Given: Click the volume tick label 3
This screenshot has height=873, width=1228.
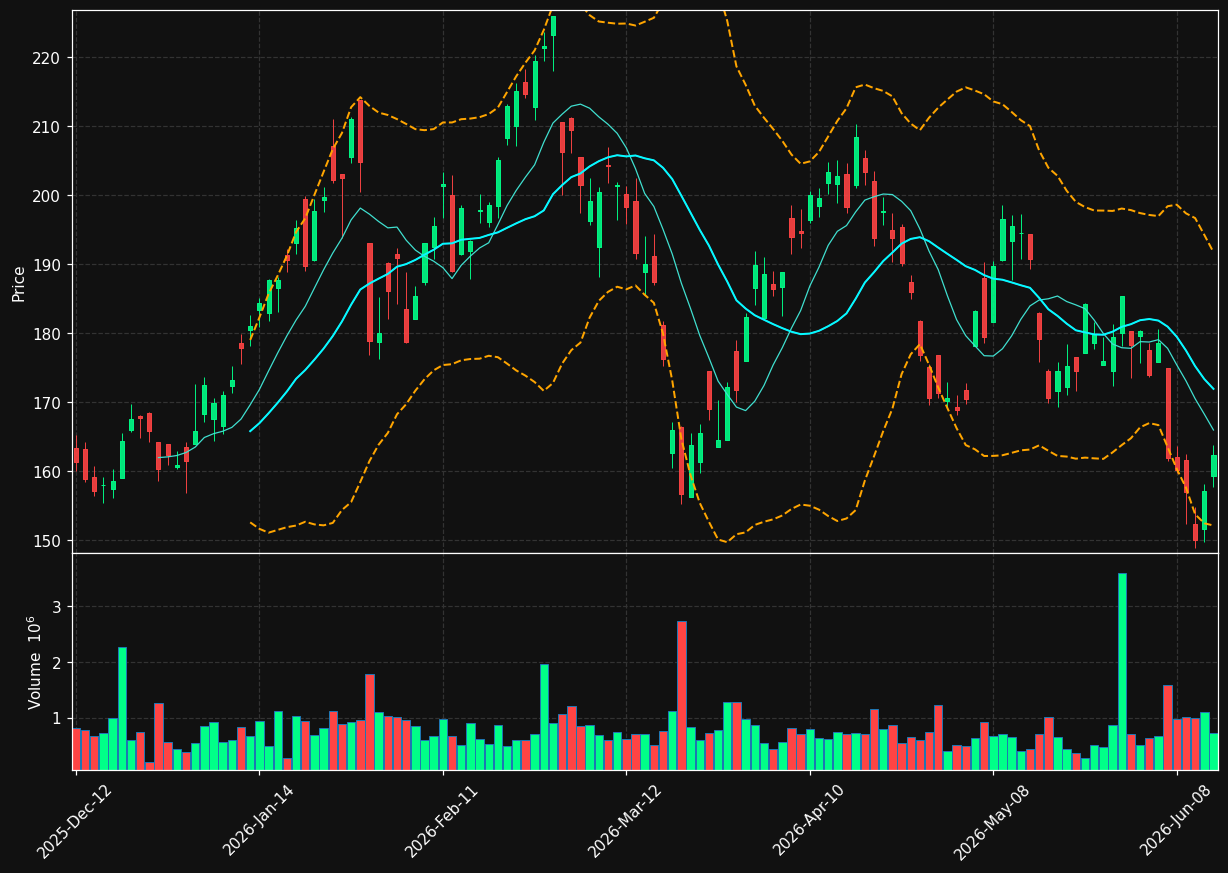Looking at the screenshot, I should coord(57,607).
